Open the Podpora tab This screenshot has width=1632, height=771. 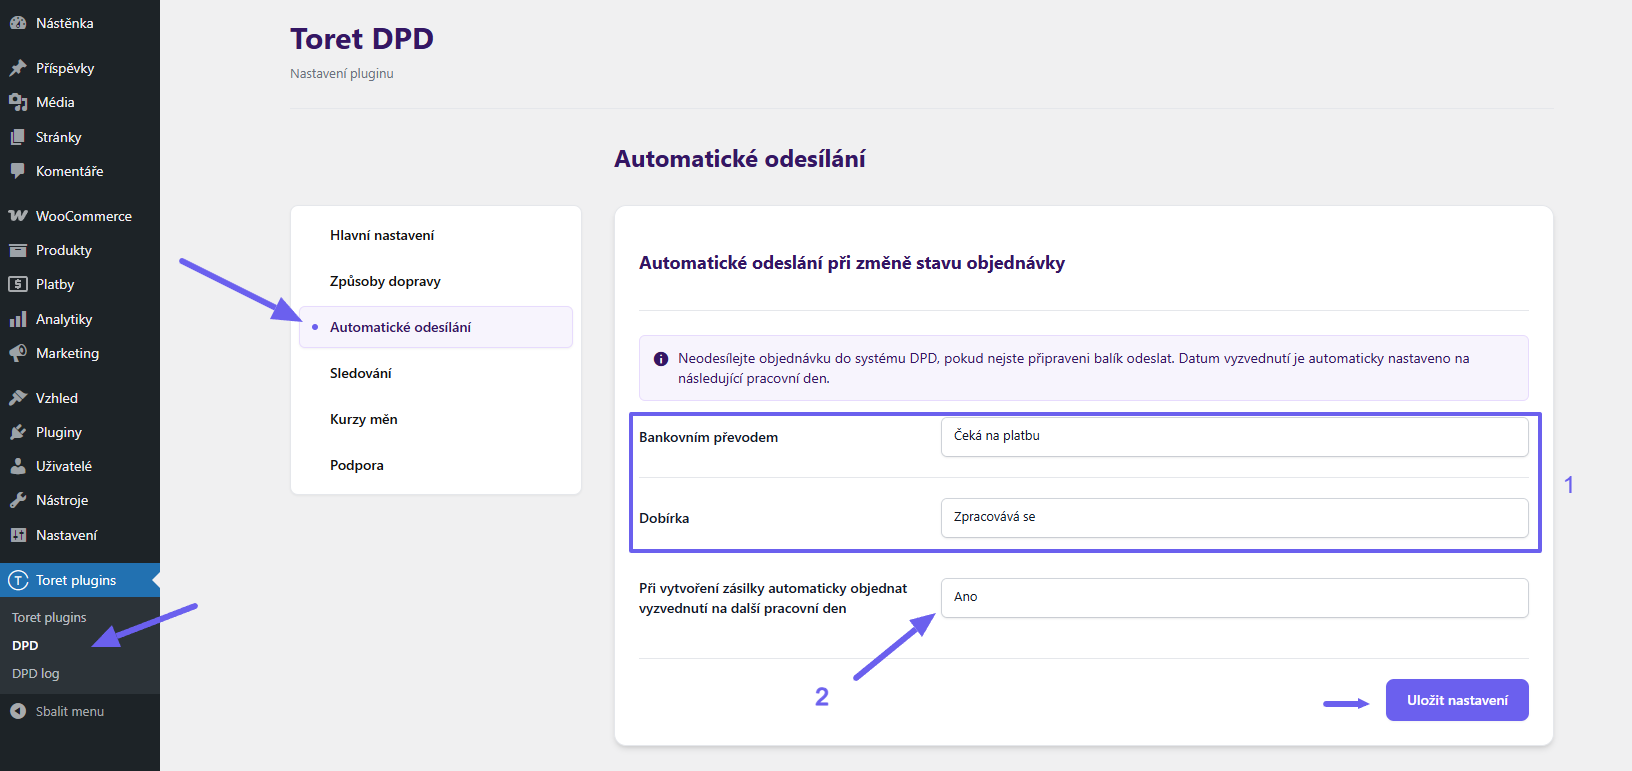436,465
